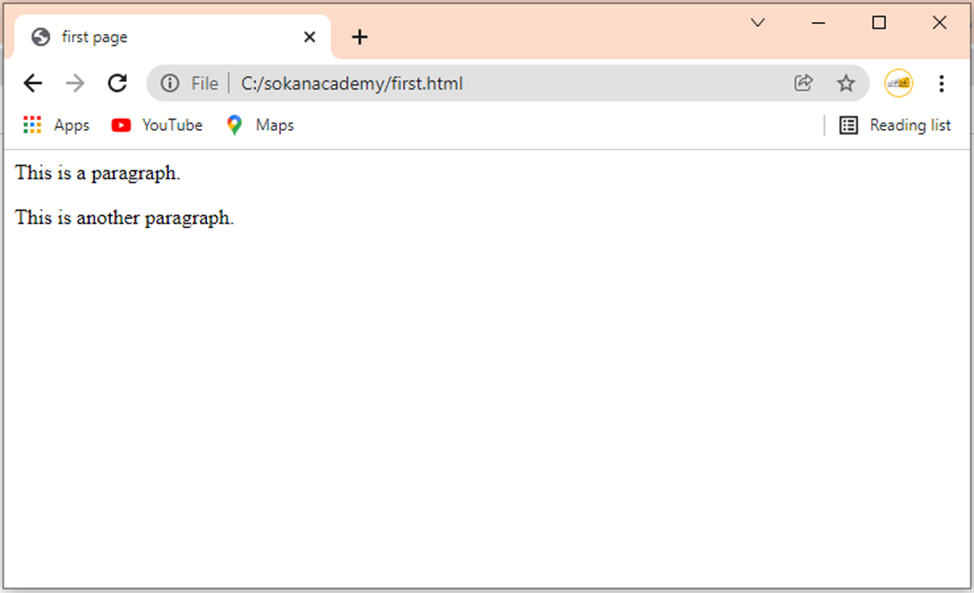Open the profile avatar icon
The image size is (974, 593).
tap(898, 83)
